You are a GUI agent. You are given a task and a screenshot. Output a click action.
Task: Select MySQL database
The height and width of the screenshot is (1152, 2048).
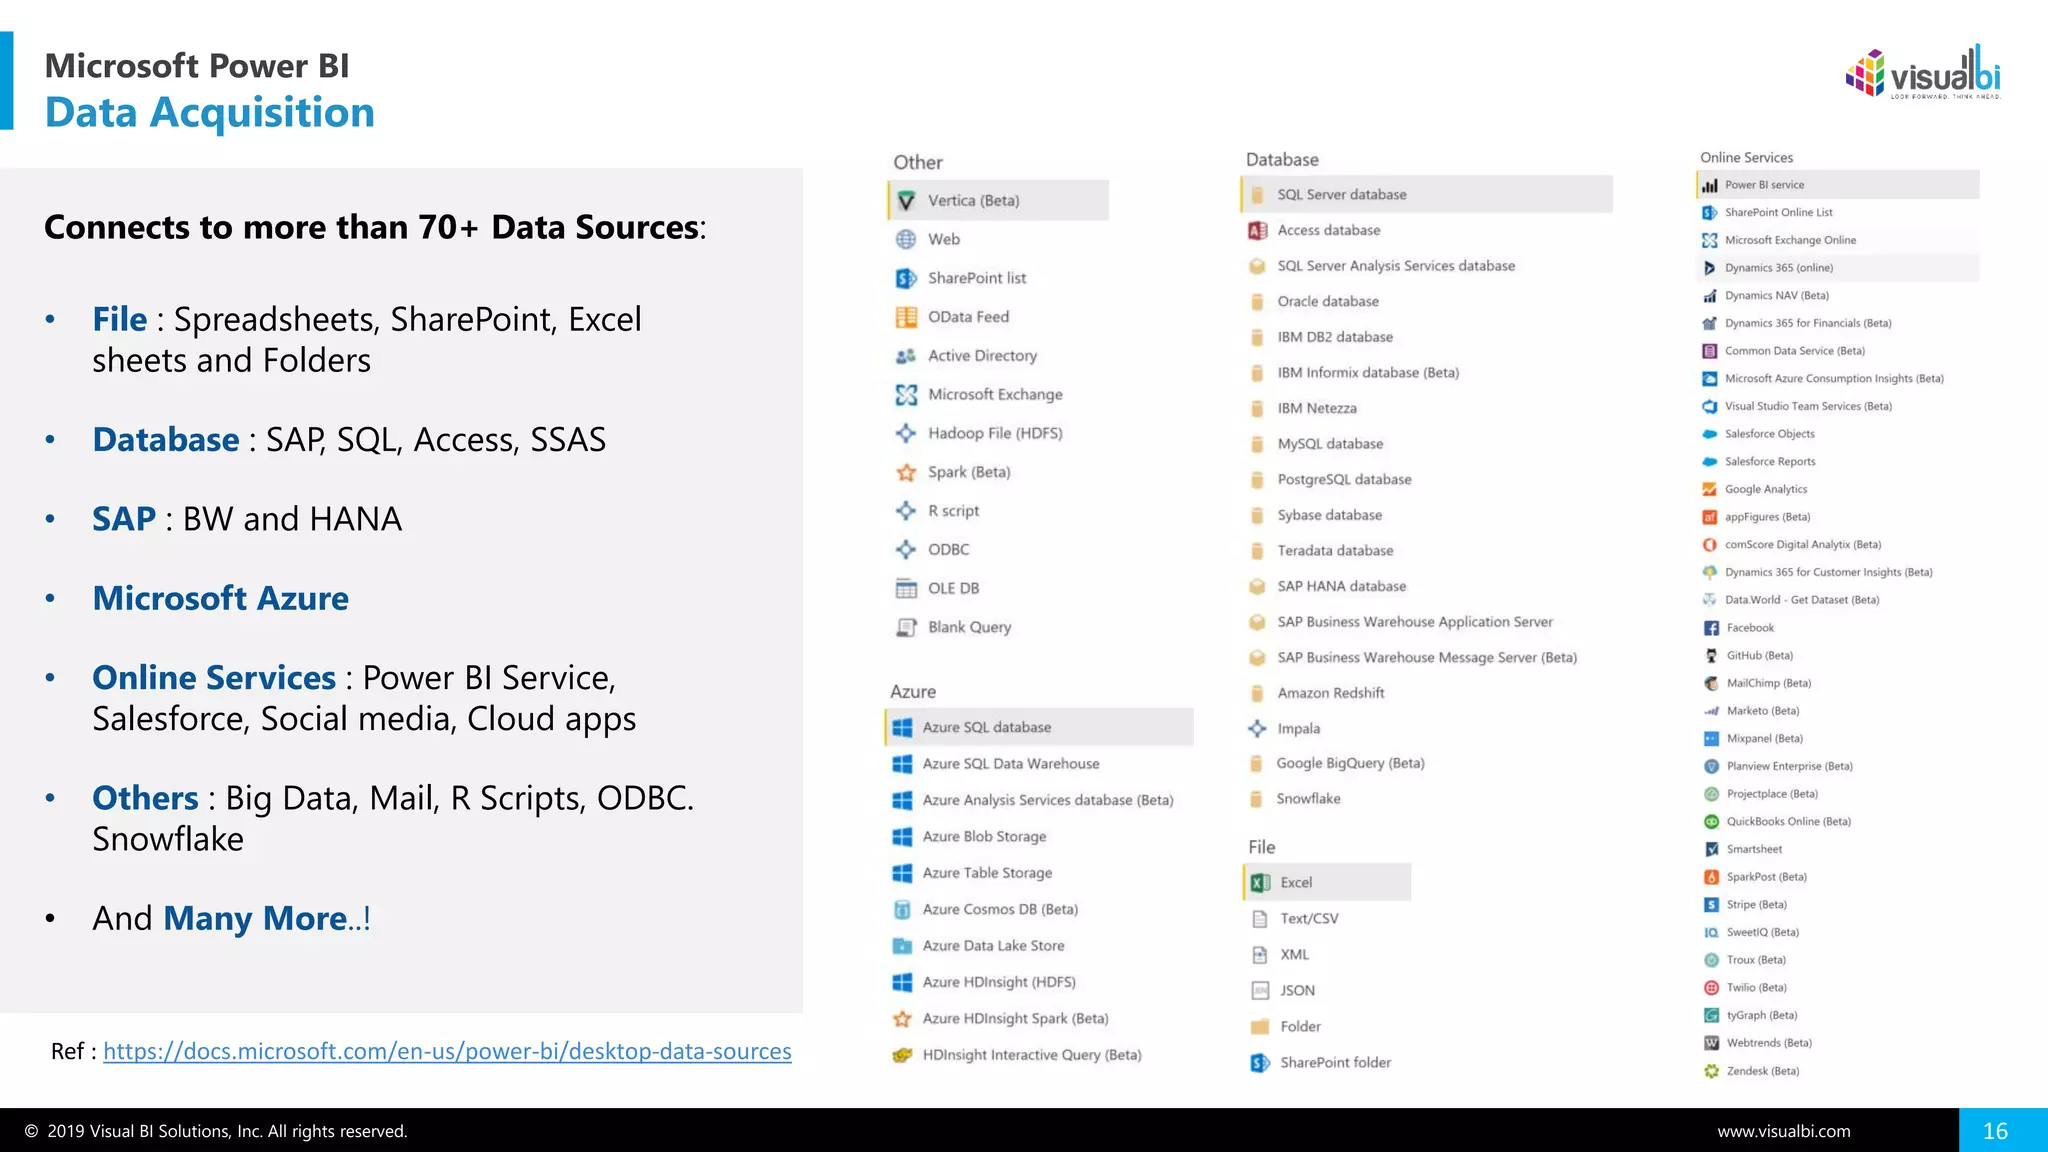tap(1317, 444)
